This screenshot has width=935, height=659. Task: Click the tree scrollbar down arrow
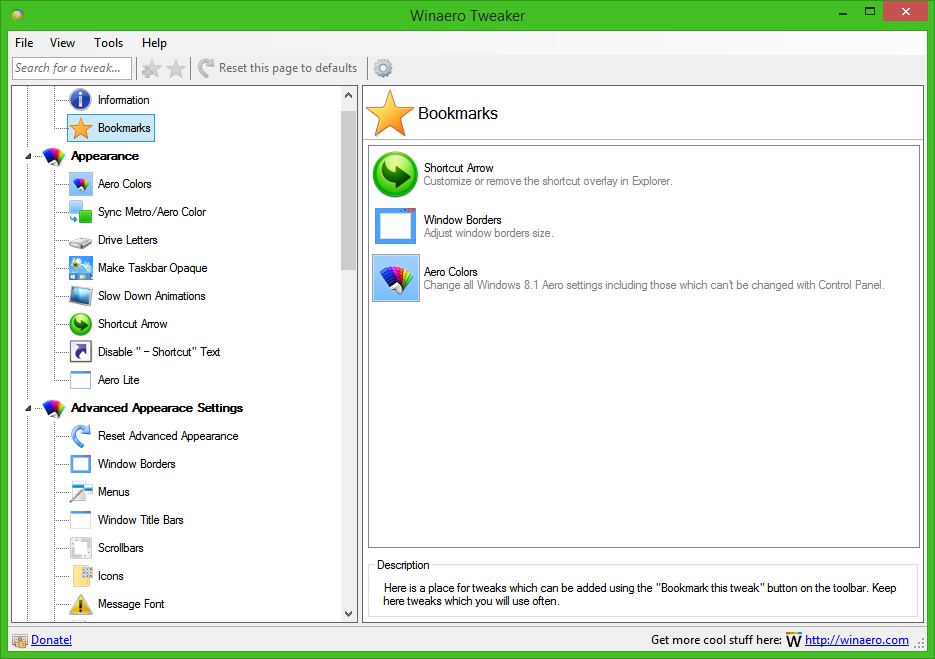point(349,614)
